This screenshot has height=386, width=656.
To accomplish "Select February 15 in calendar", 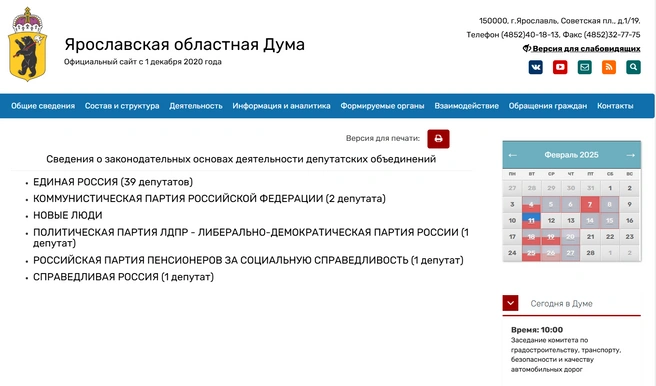I will click(610, 221).
